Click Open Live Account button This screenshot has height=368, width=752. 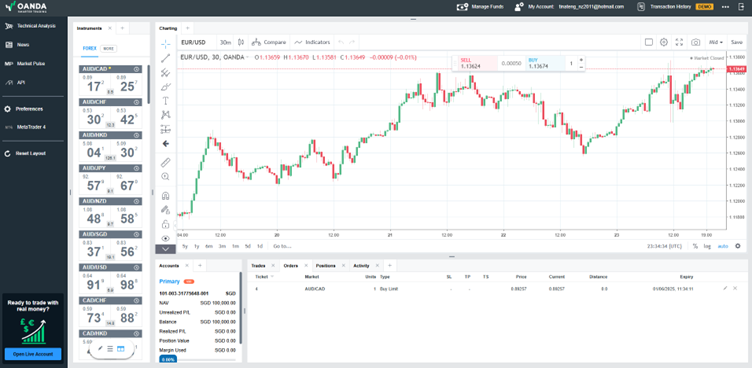(33, 354)
